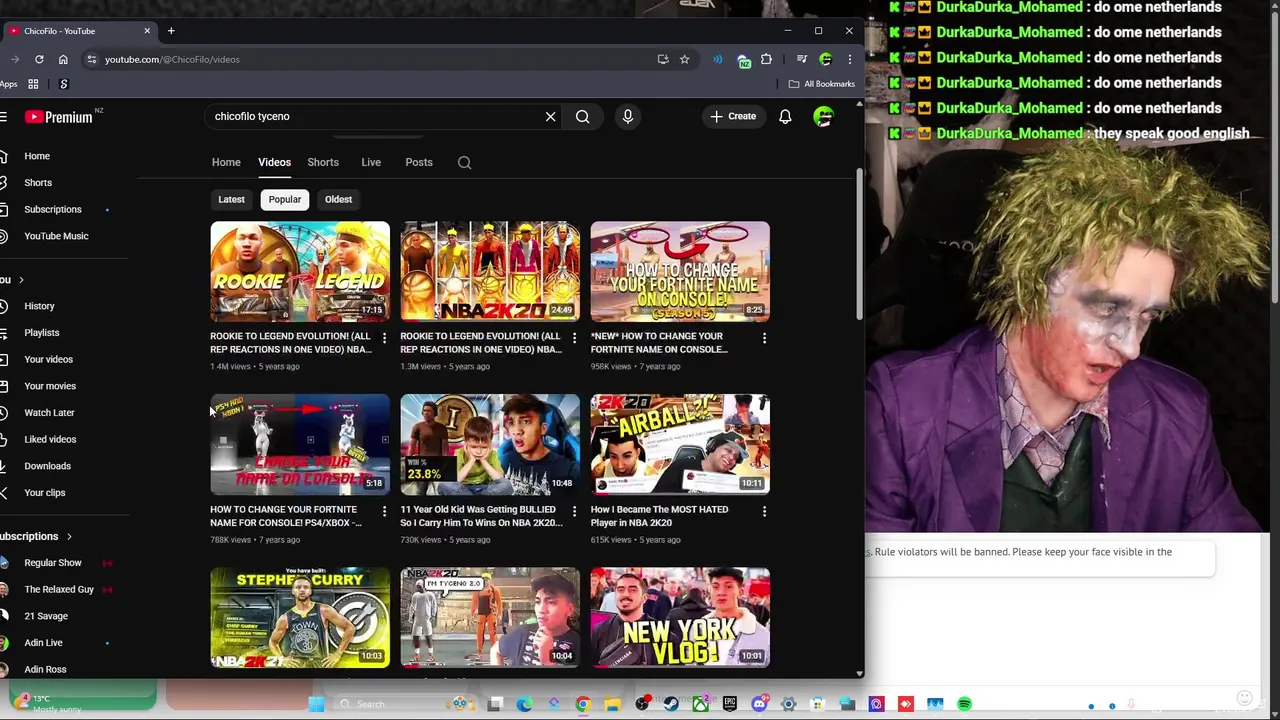
Task: Open the Windows Start menu
Action: 317,704
